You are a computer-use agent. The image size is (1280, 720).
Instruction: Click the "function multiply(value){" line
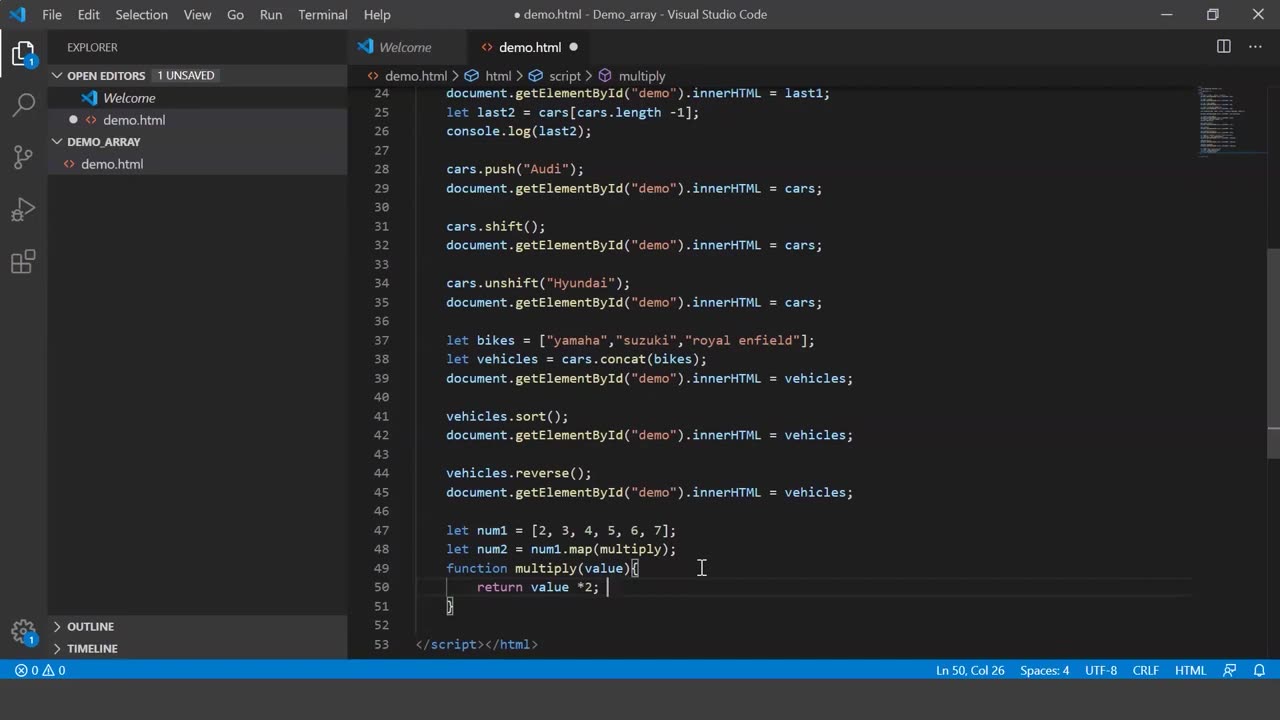click(542, 568)
